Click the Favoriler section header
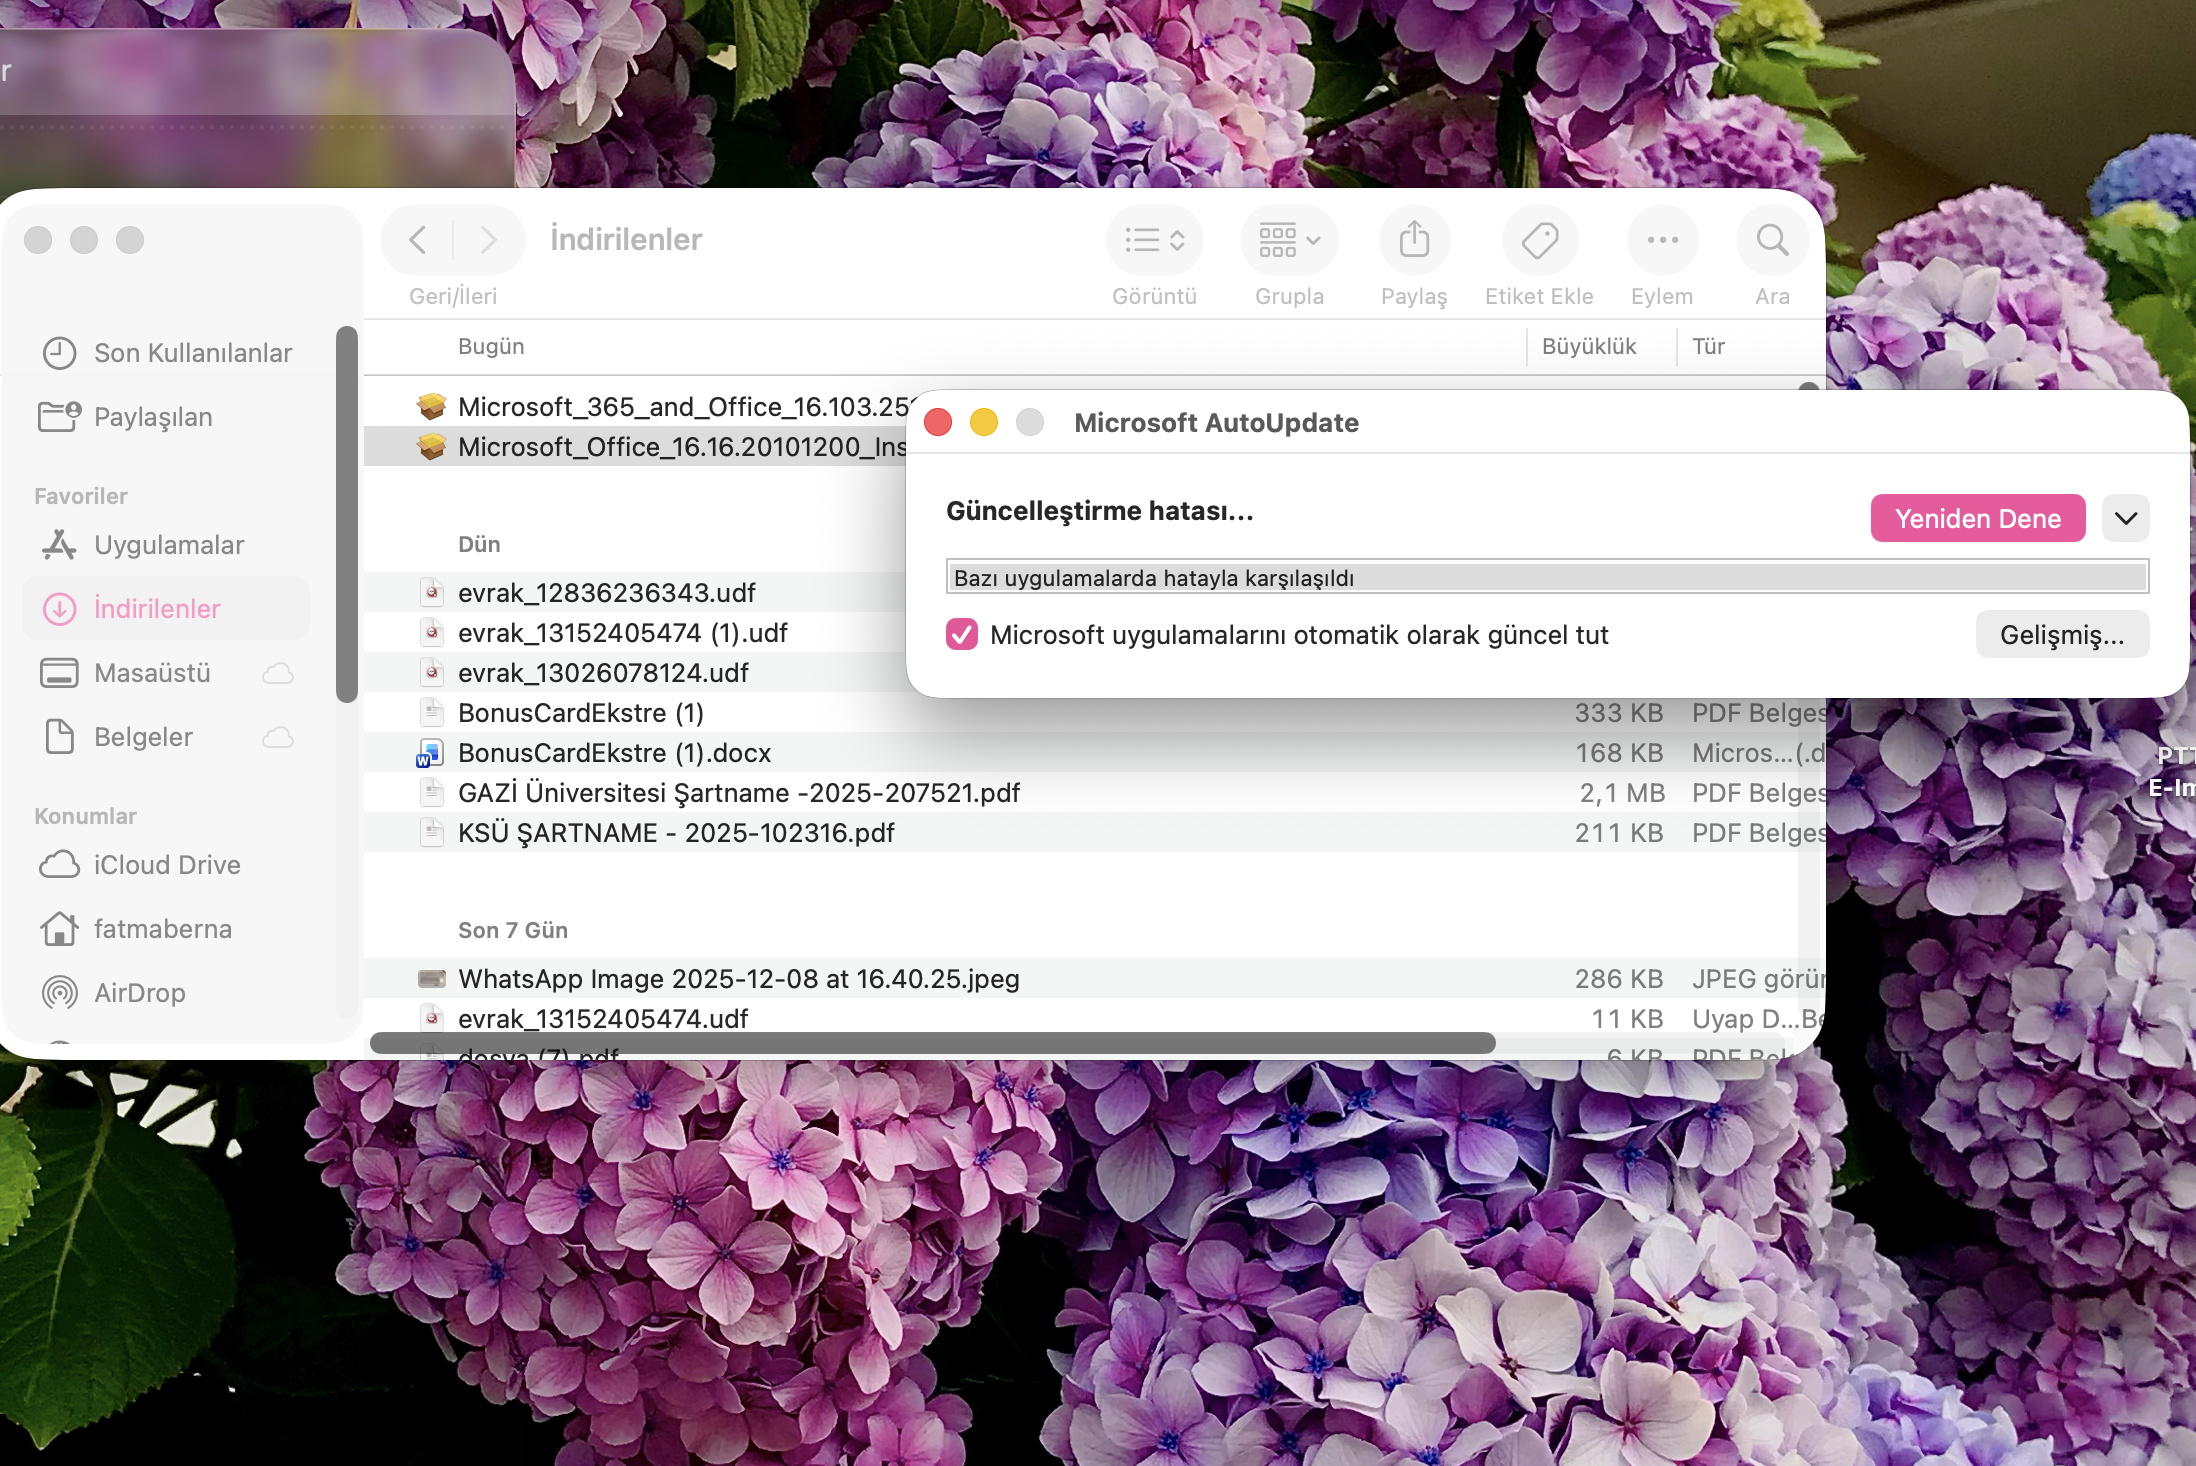 tap(81, 496)
